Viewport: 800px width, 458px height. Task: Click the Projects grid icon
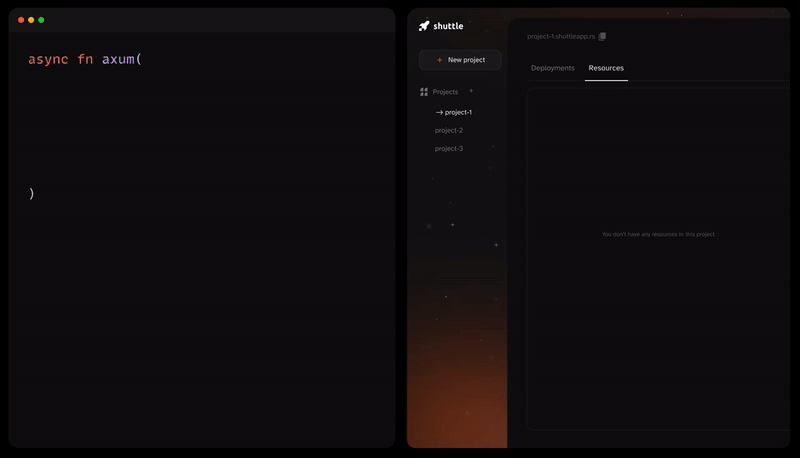click(424, 92)
